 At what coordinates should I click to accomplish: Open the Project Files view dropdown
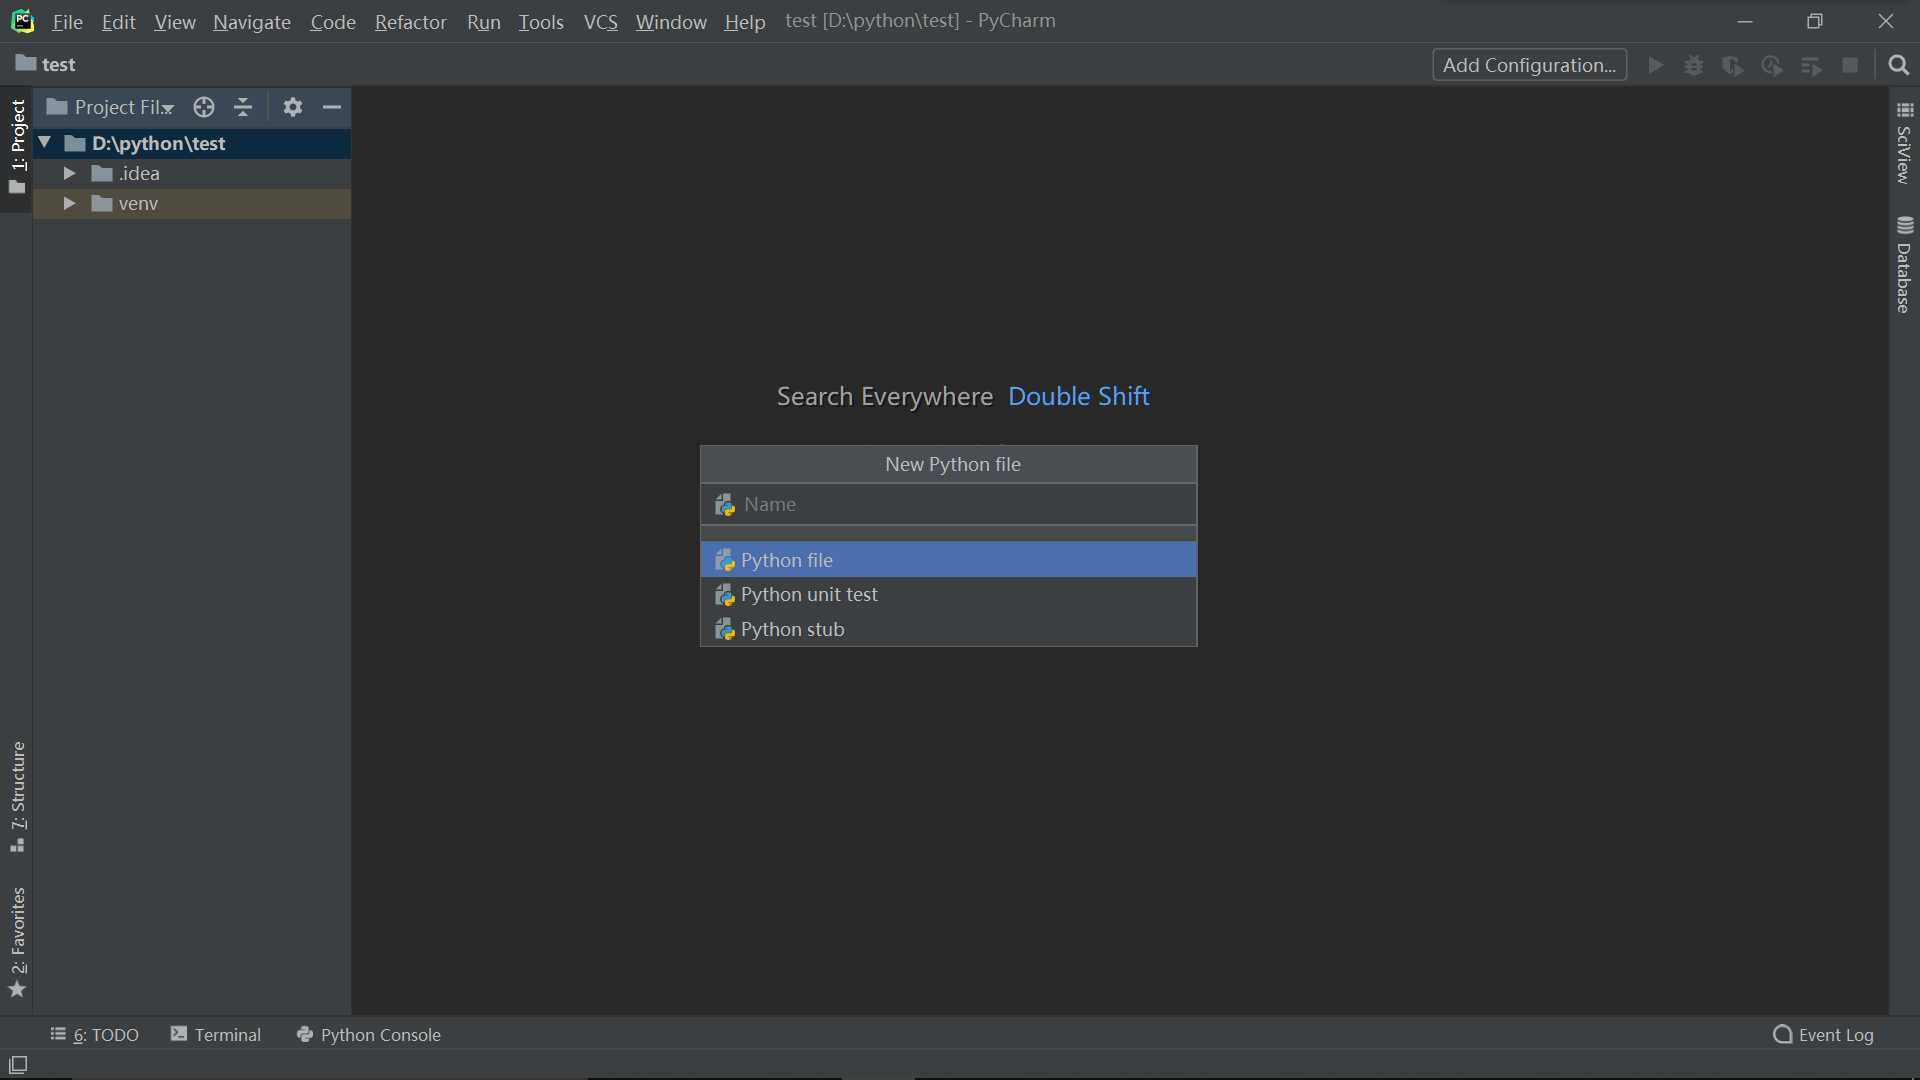tap(110, 107)
